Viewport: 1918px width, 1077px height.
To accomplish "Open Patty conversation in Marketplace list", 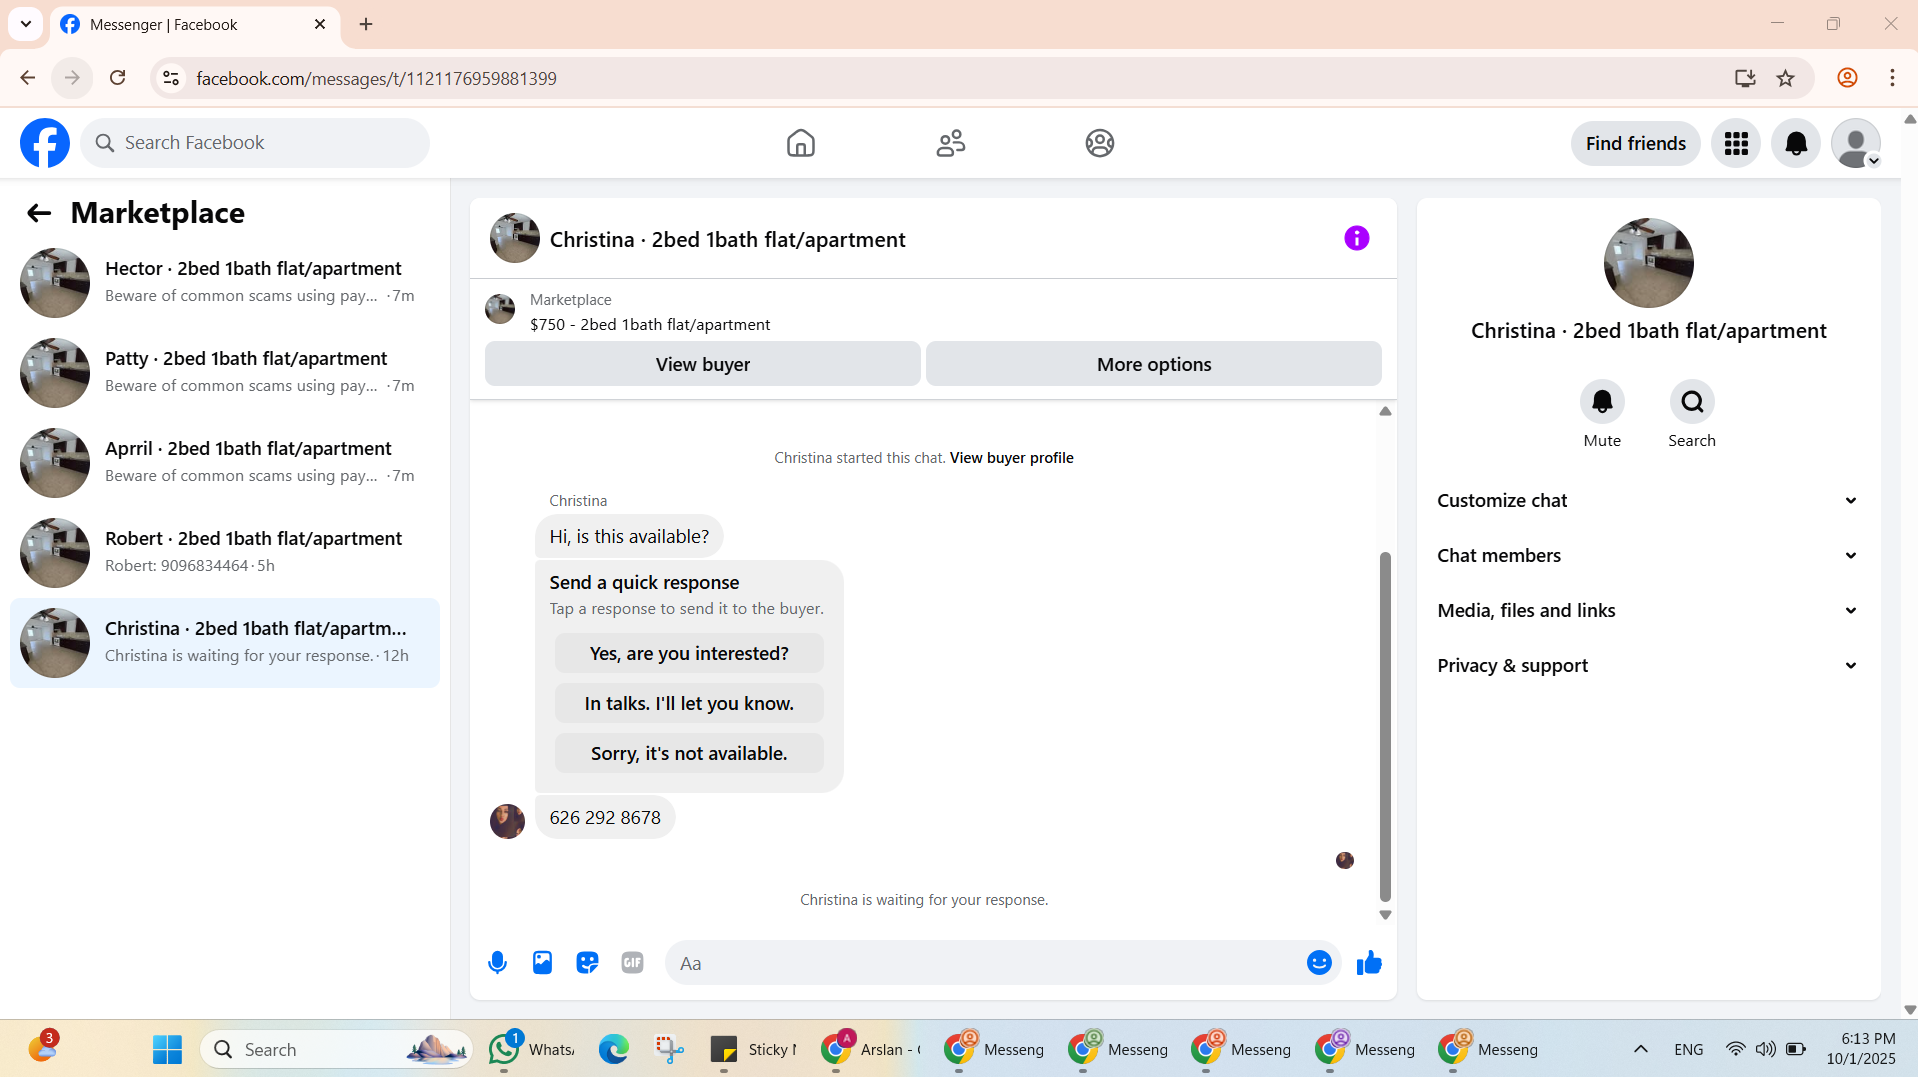I will click(225, 373).
